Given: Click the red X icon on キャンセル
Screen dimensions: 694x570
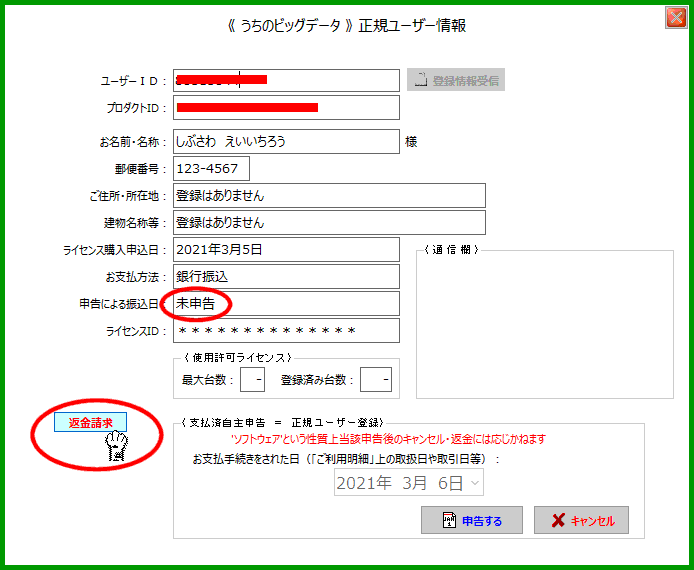Looking at the screenshot, I should pyautogui.click(x=559, y=520).
